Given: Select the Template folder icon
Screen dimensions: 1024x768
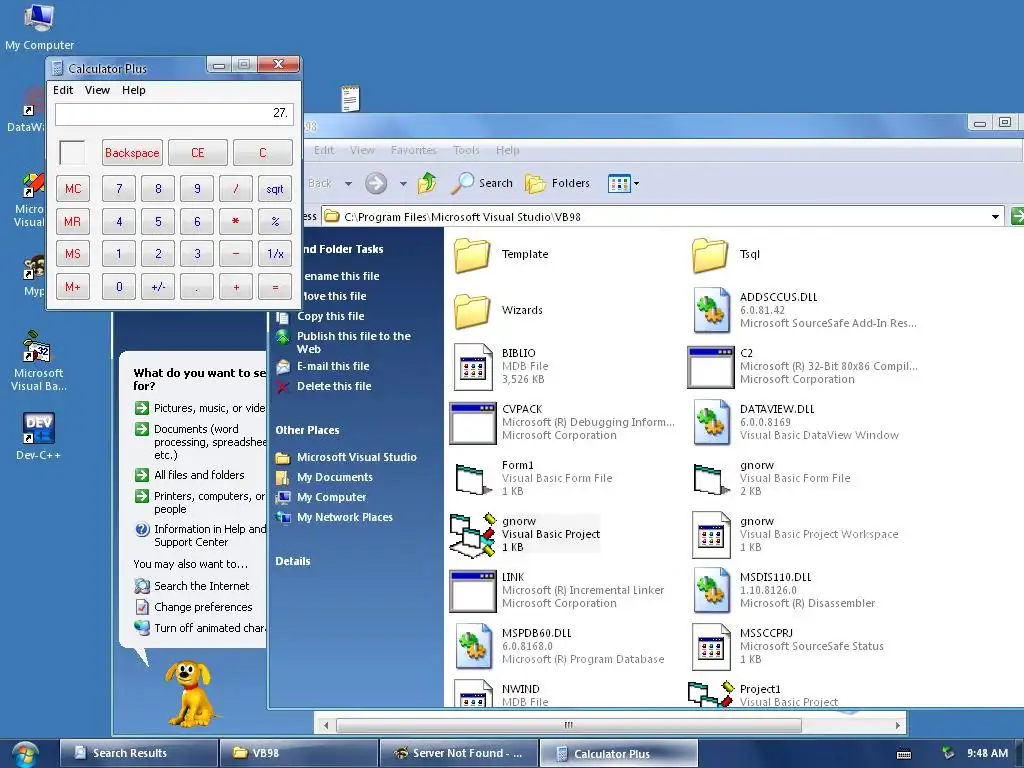Looking at the screenshot, I should 472,255.
